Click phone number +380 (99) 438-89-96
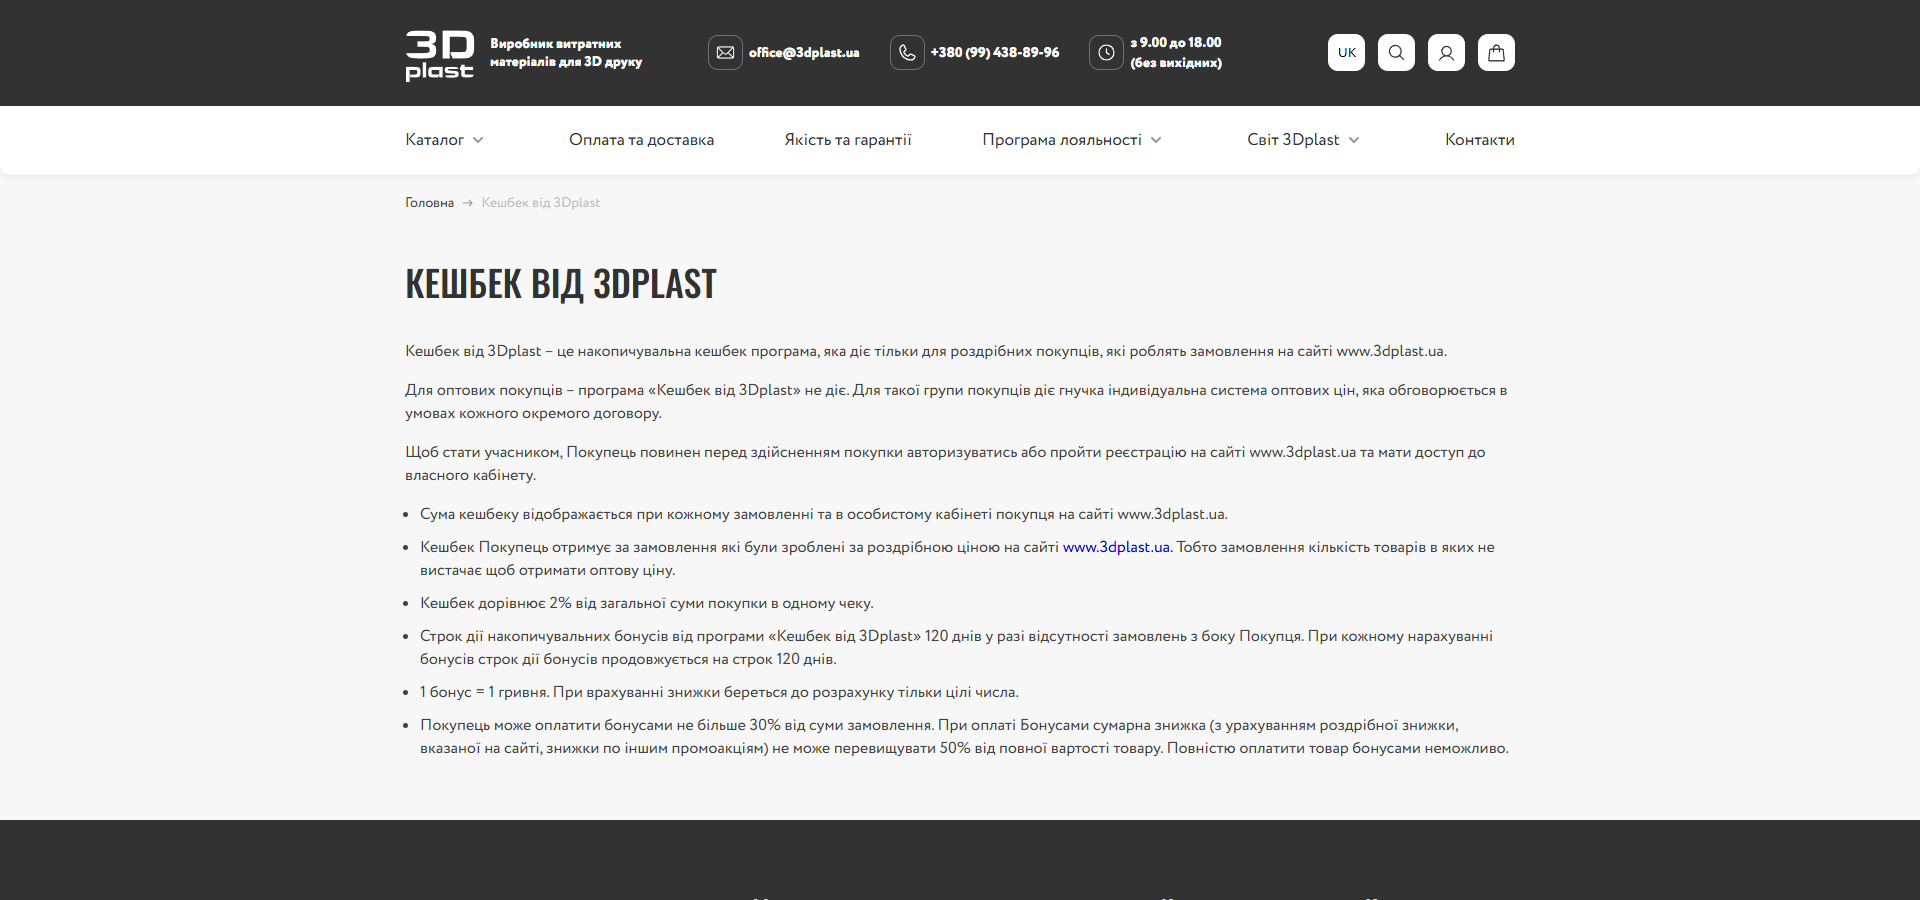The height and width of the screenshot is (900, 1920). 995,53
